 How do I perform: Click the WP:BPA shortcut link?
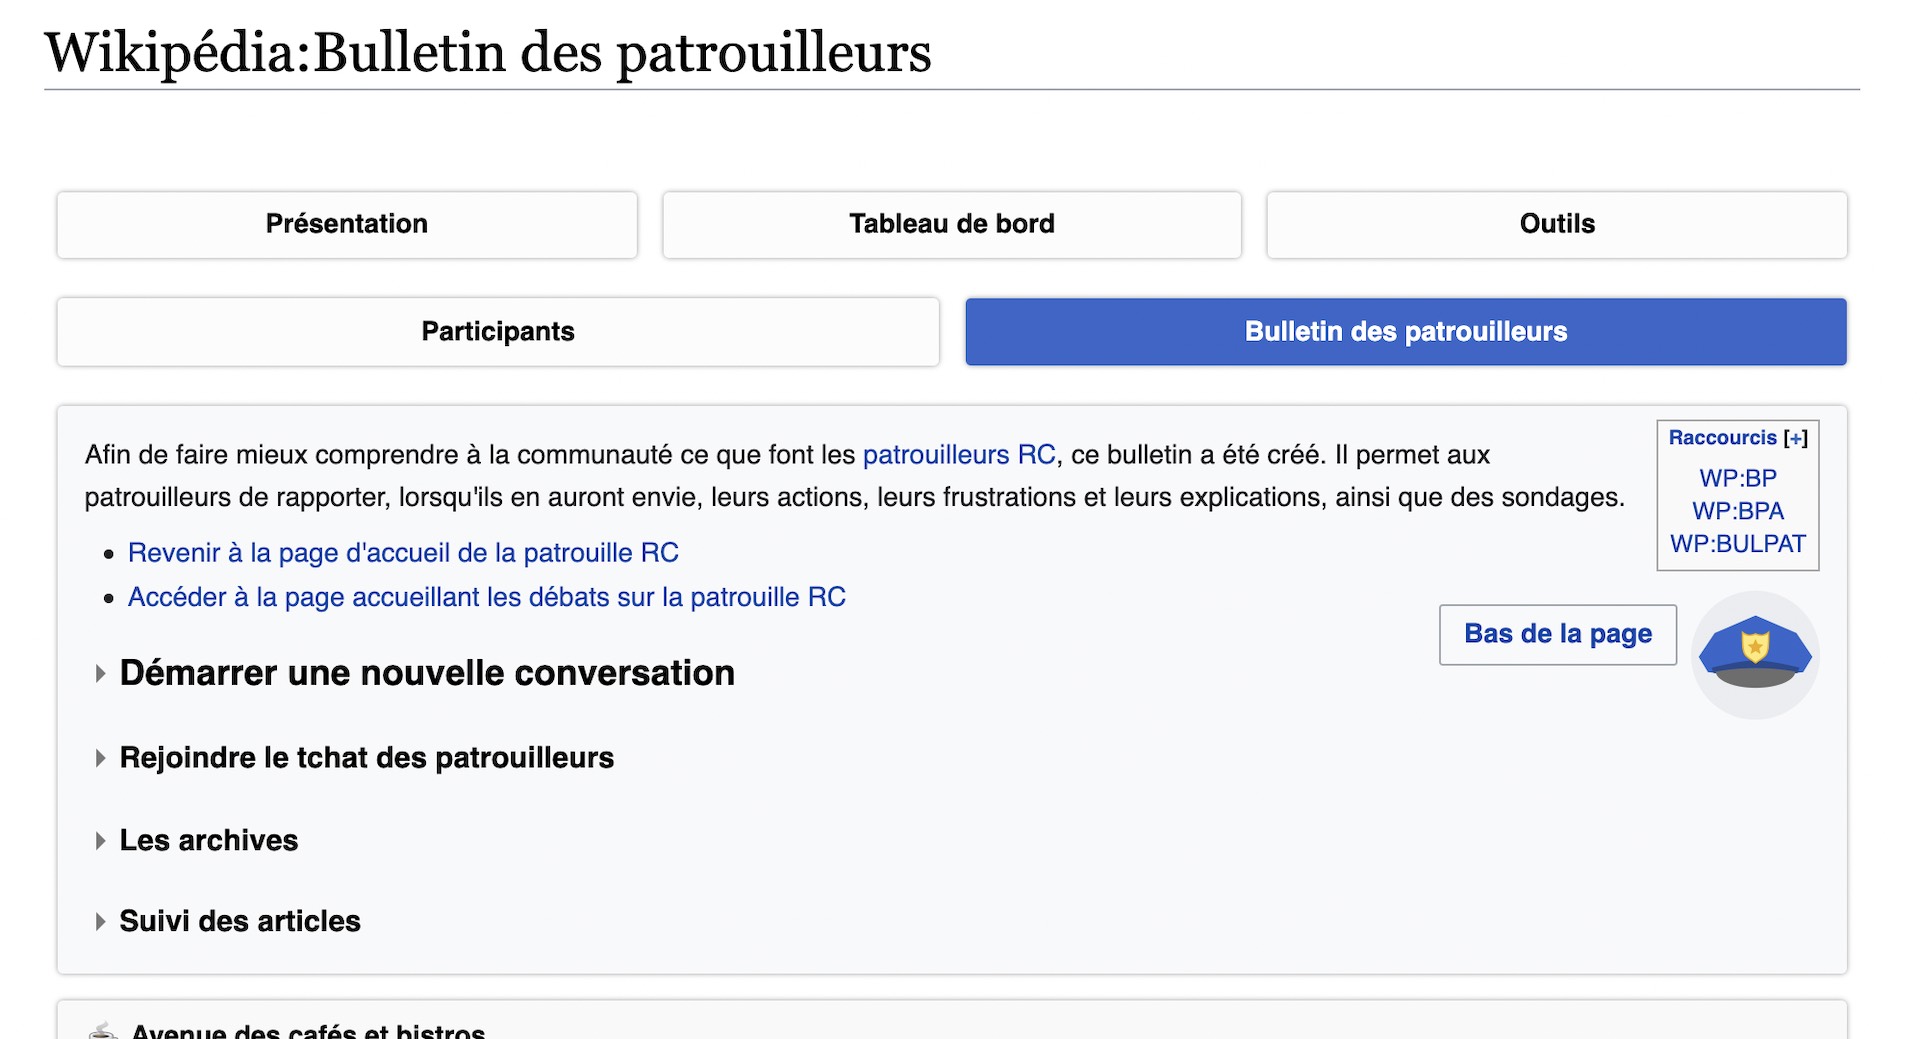[x=1738, y=511]
